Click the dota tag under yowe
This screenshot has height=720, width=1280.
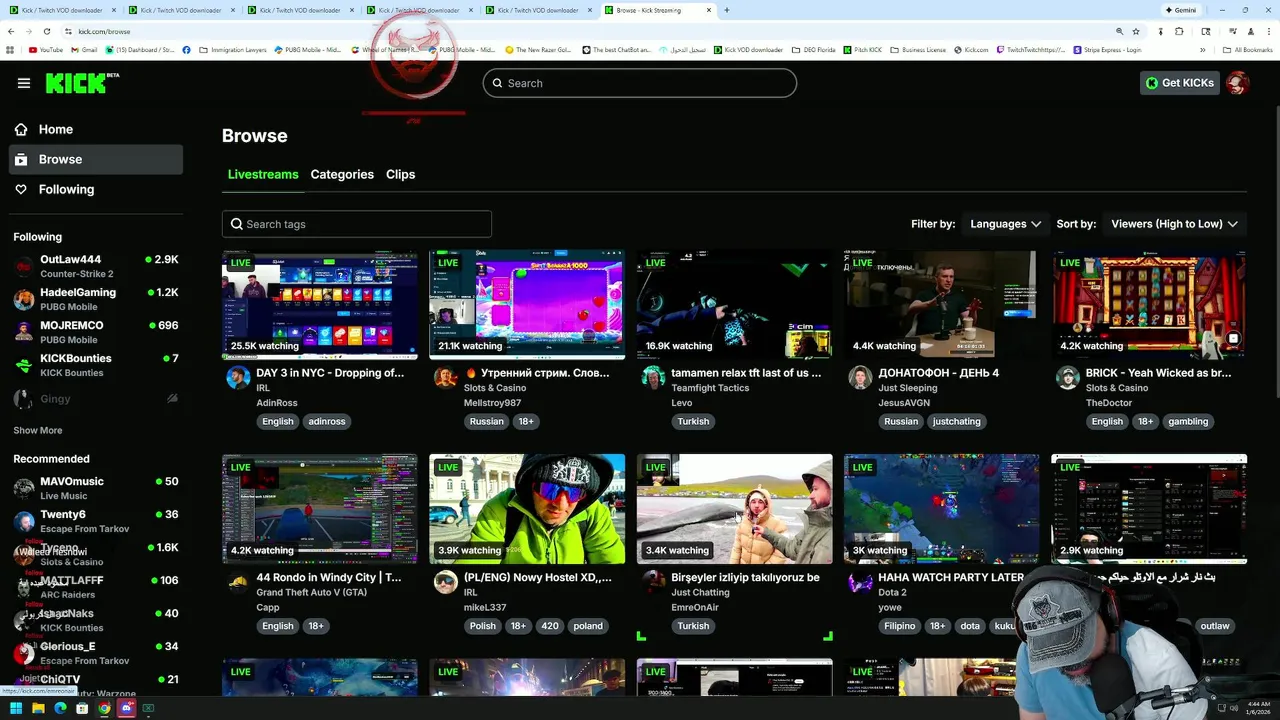[x=970, y=626]
